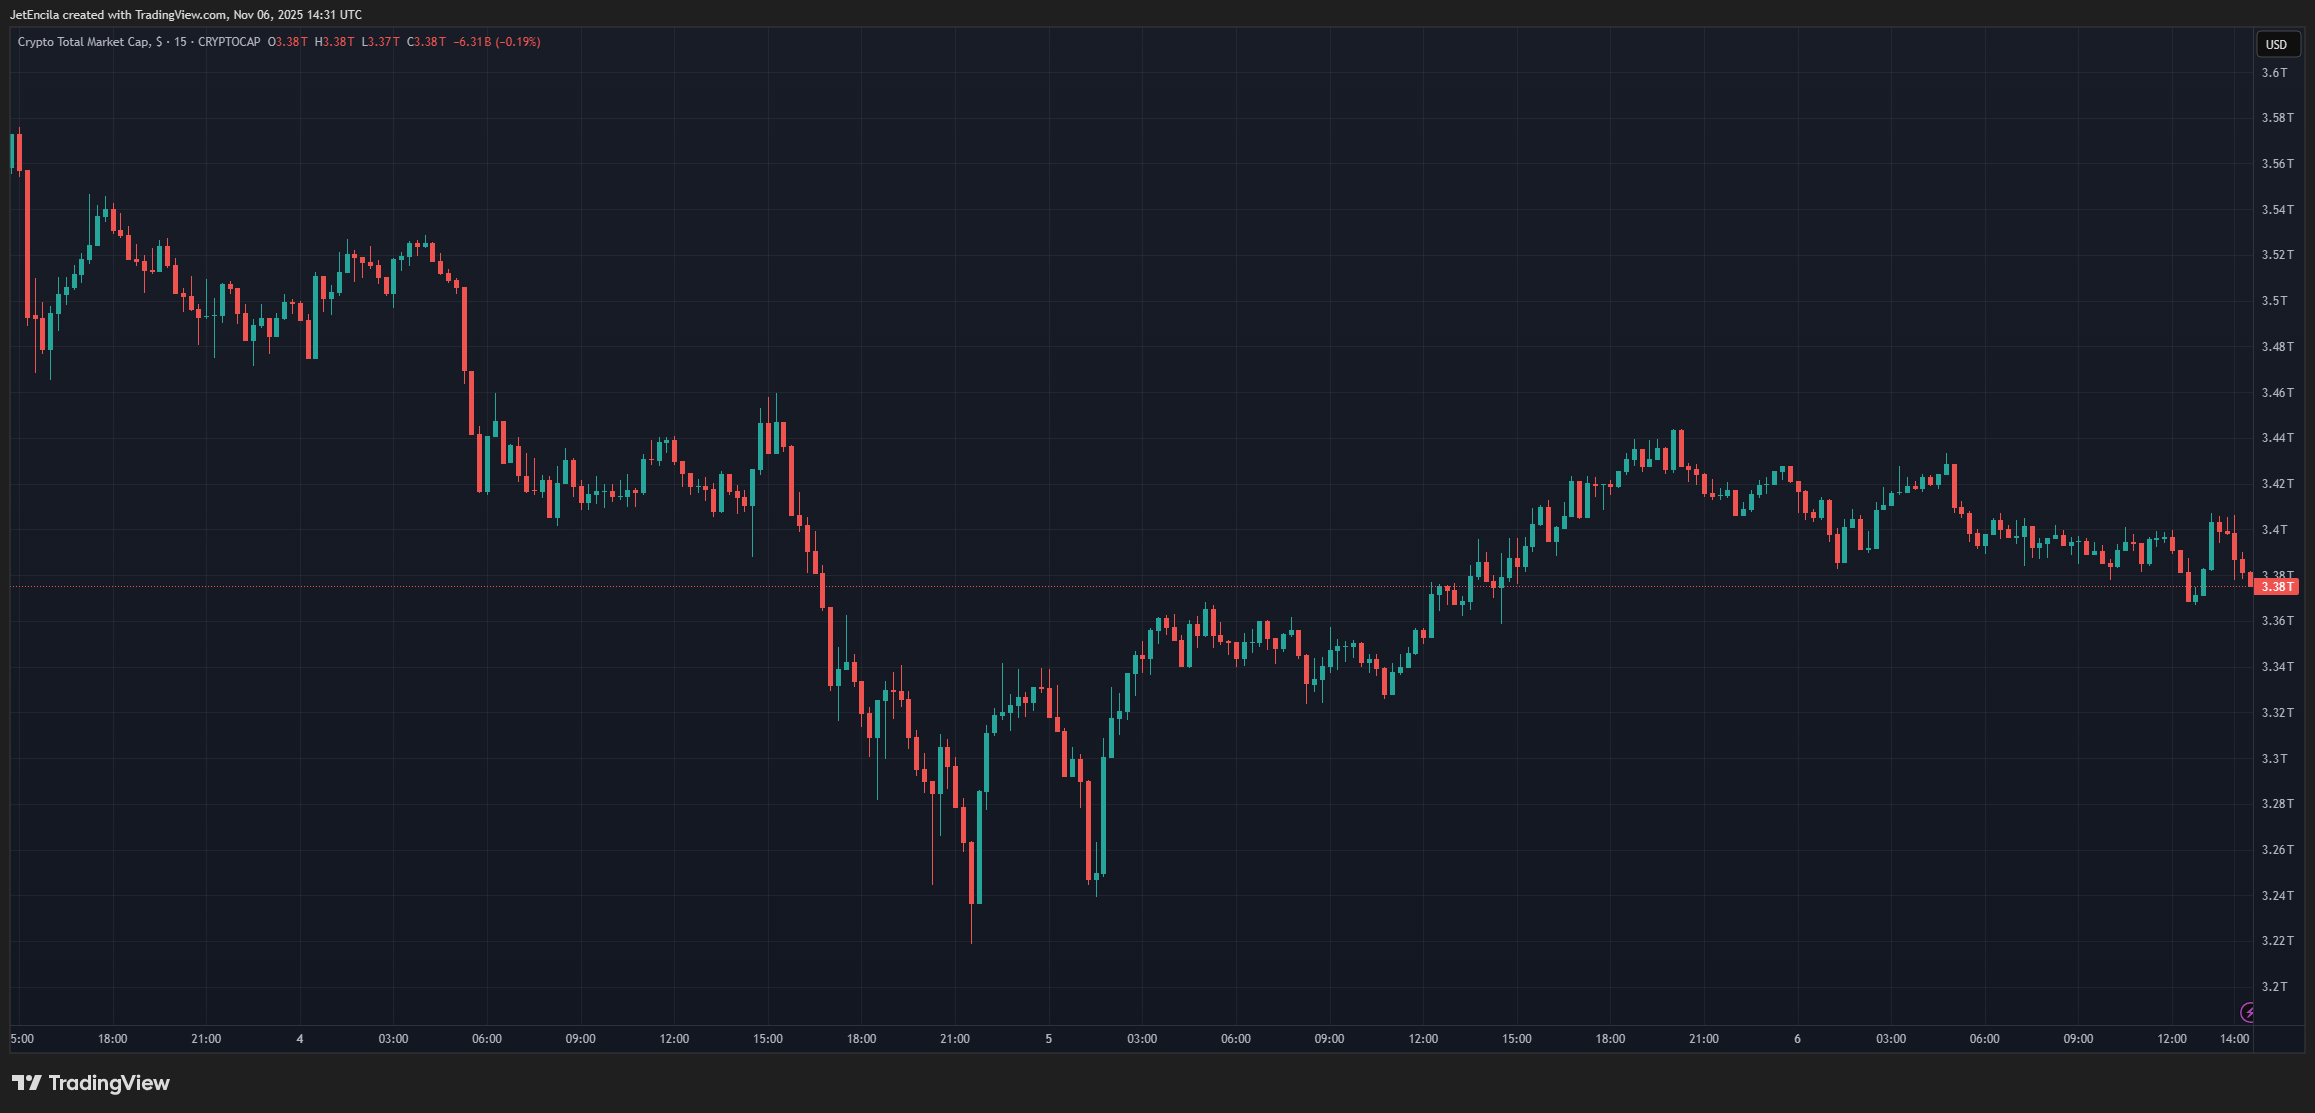Click the 3.5T label on price axis
2315x1113 pixels.
pos(2274,300)
